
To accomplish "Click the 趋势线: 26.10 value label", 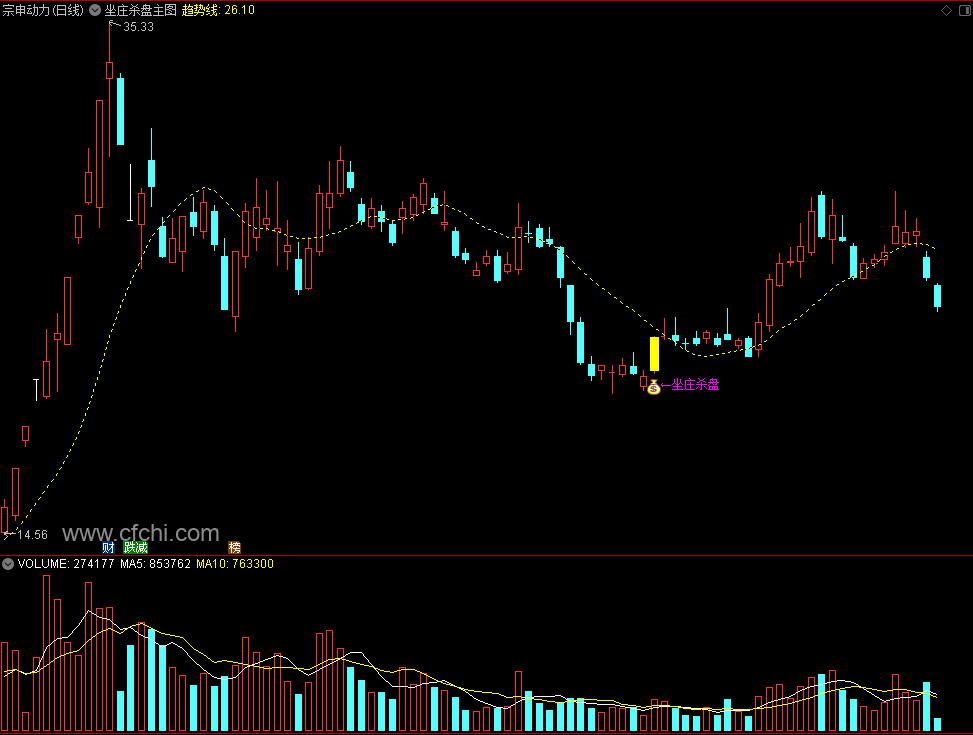I will pyautogui.click(x=218, y=10).
